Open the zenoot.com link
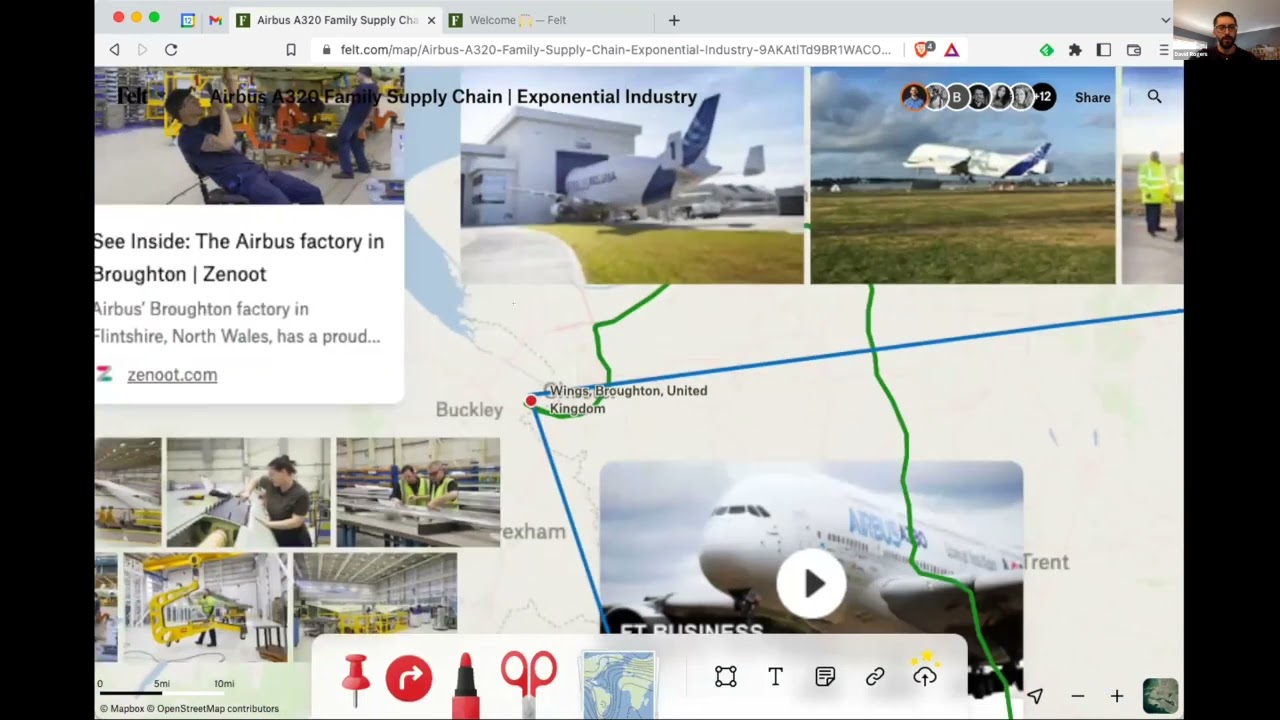1280x720 pixels. point(172,375)
